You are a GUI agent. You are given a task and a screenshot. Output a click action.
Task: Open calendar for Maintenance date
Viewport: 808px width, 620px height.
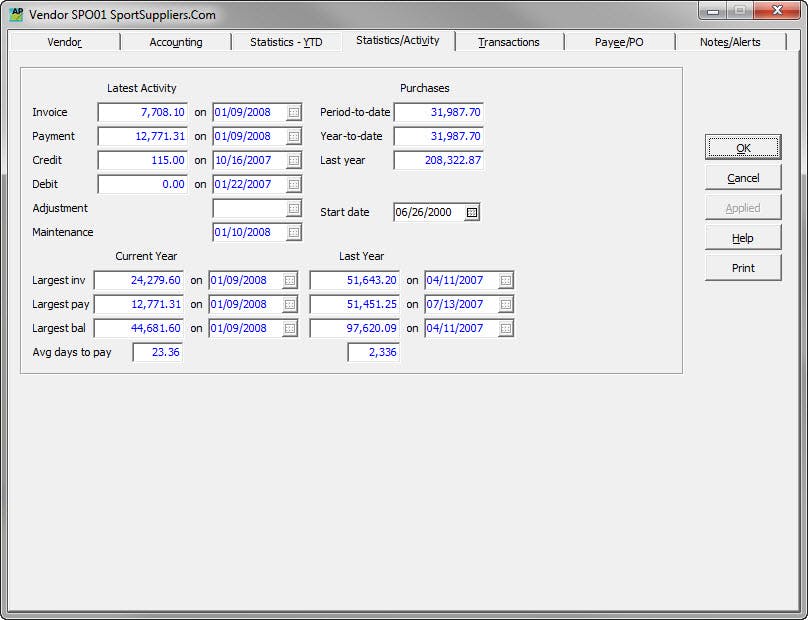coord(294,232)
